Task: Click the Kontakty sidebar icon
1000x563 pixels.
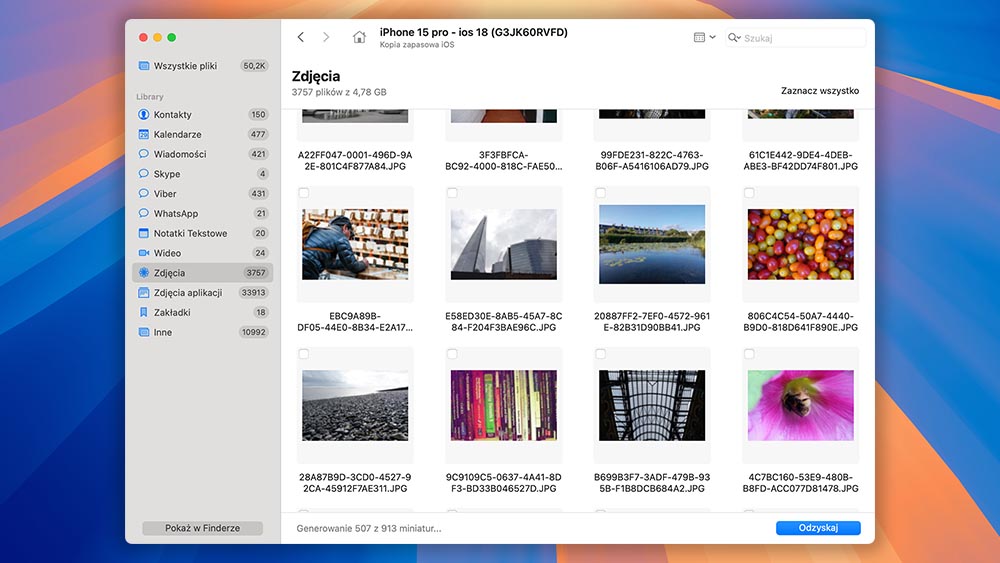Action: click(x=143, y=115)
